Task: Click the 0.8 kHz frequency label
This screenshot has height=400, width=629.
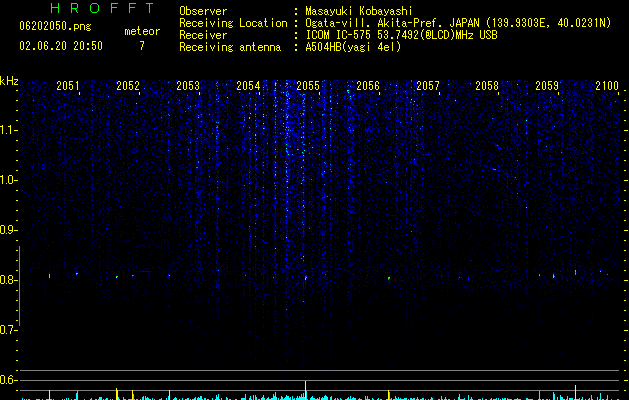Action: 8,280
